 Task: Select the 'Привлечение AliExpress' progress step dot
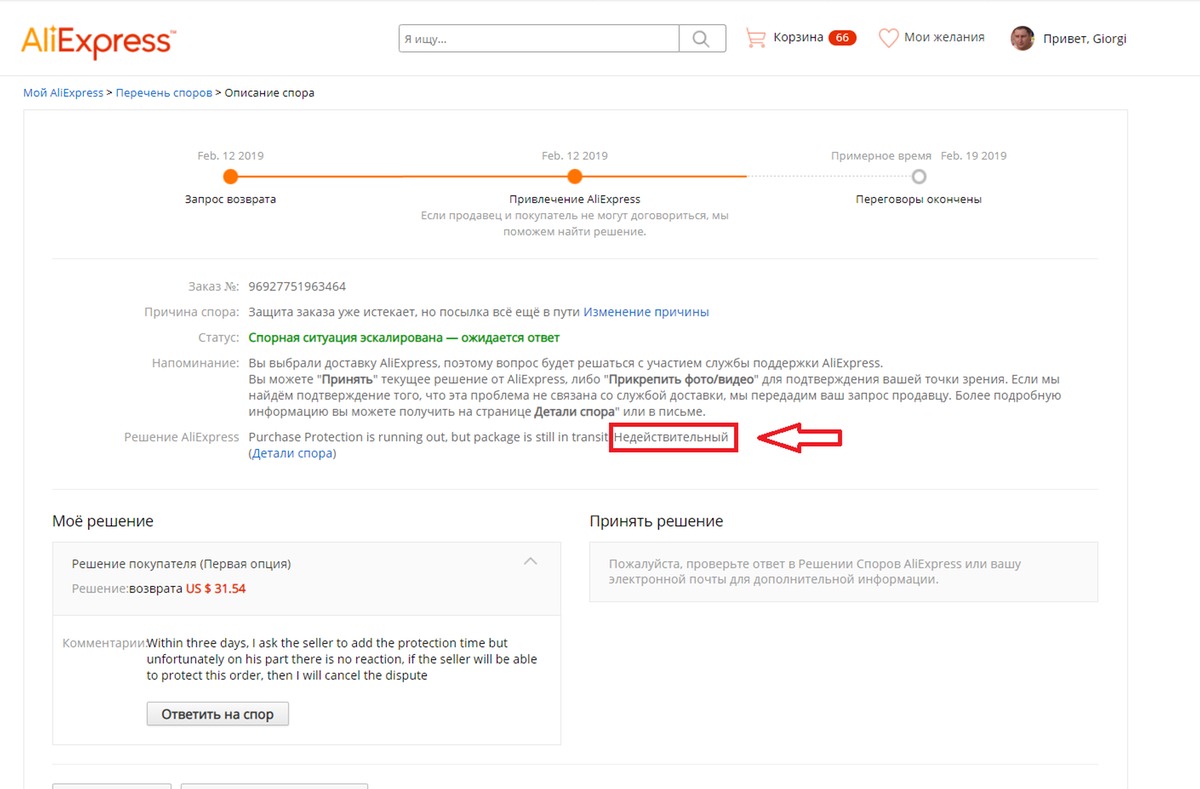(574, 177)
